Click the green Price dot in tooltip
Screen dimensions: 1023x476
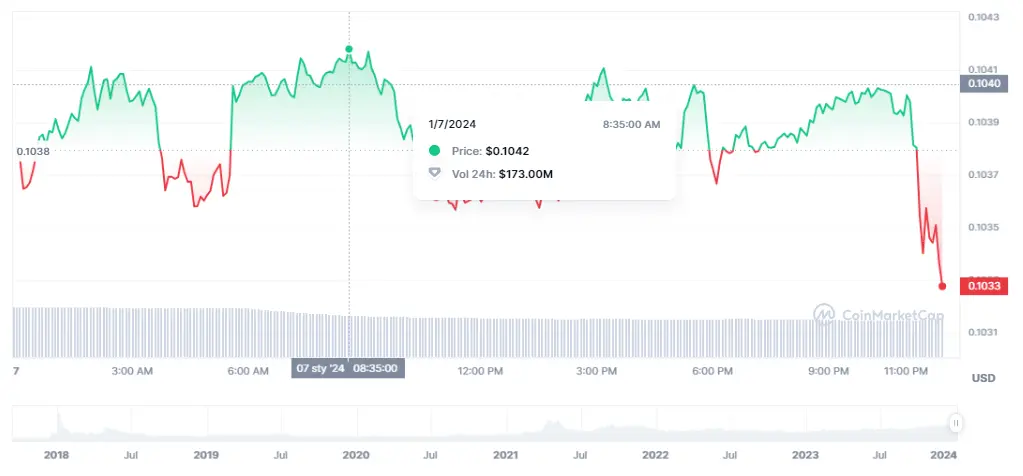pyautogui.click(x=434, y=151)
